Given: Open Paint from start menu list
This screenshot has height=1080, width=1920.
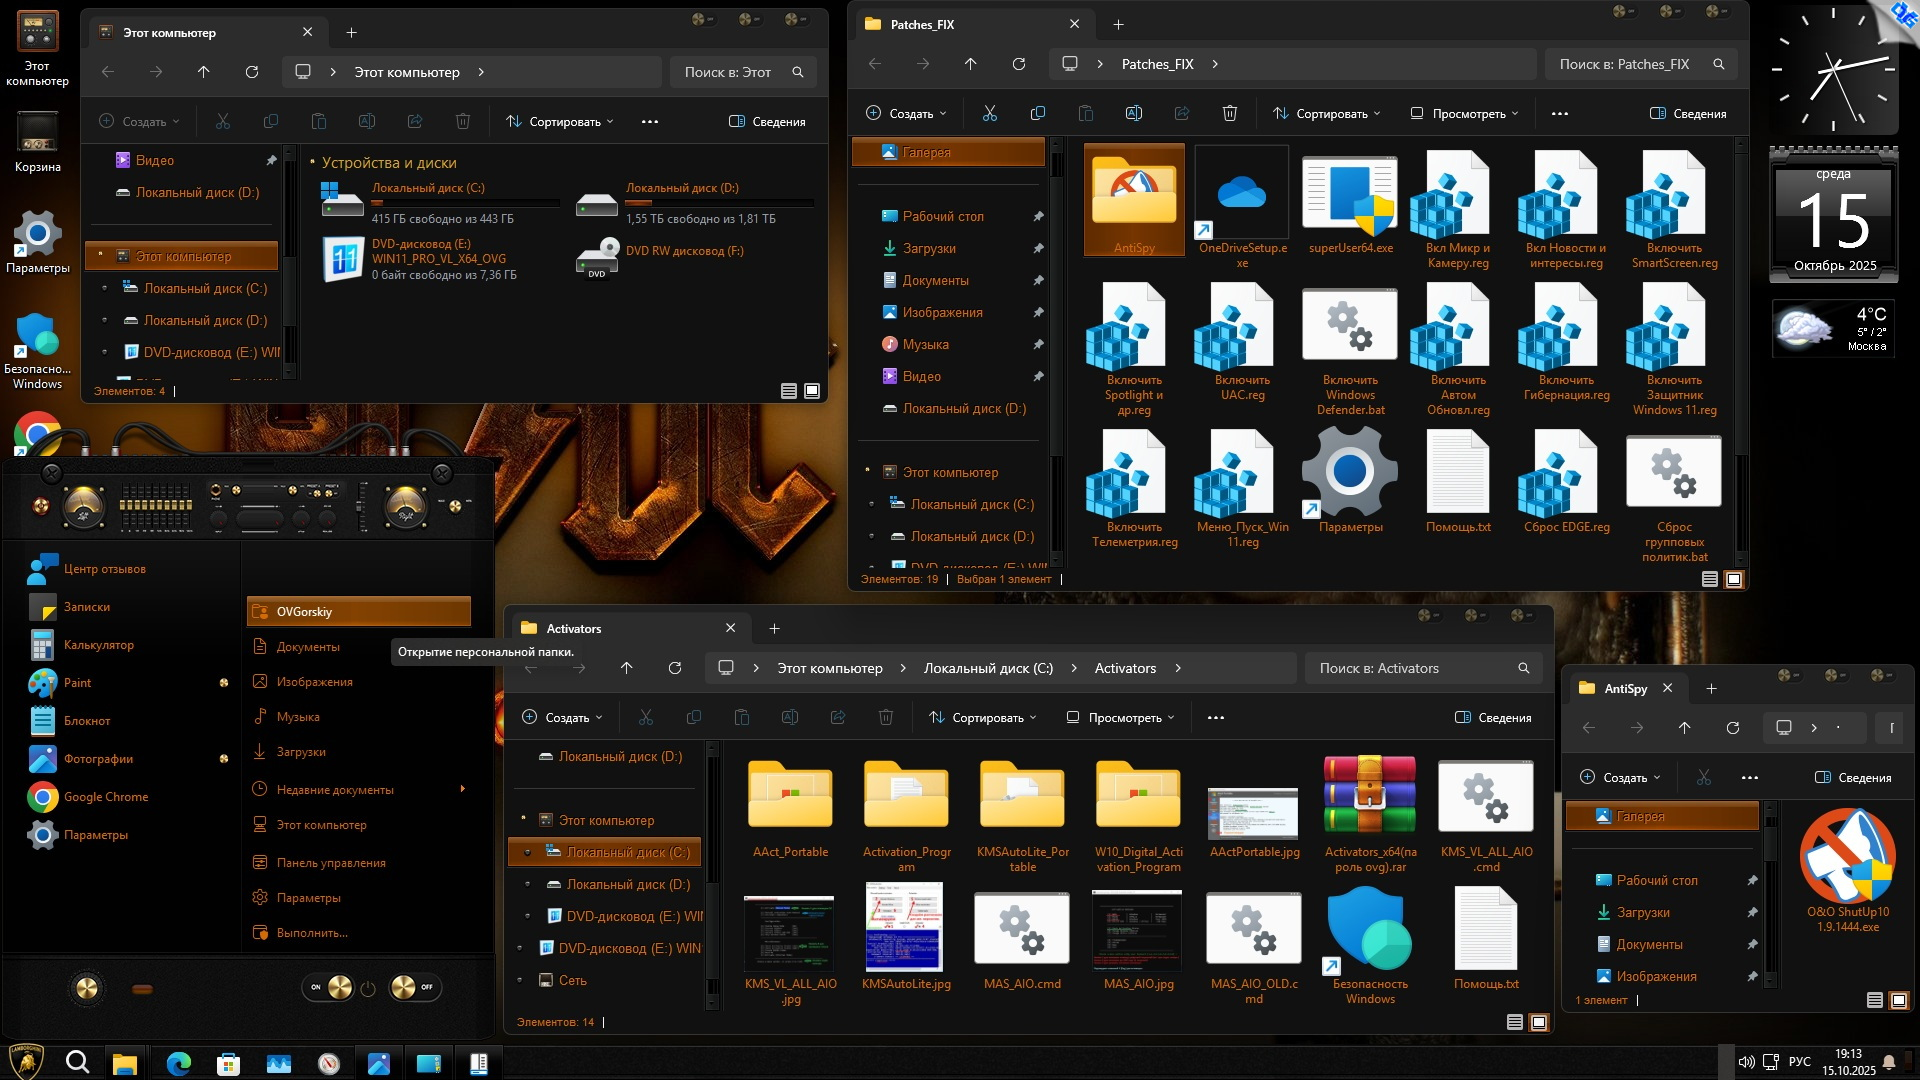Looking at the screenshot, I should point(77,683).
